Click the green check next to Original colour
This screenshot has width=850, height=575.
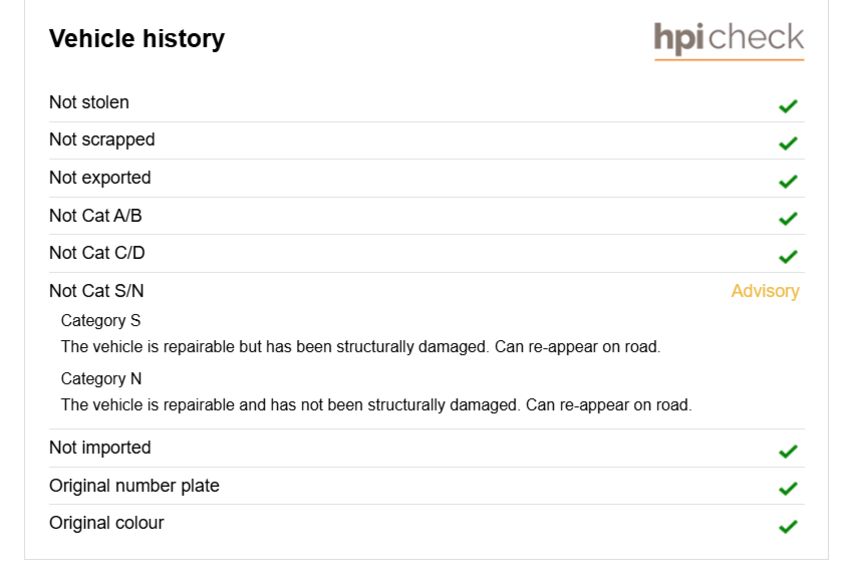(788, 526)
